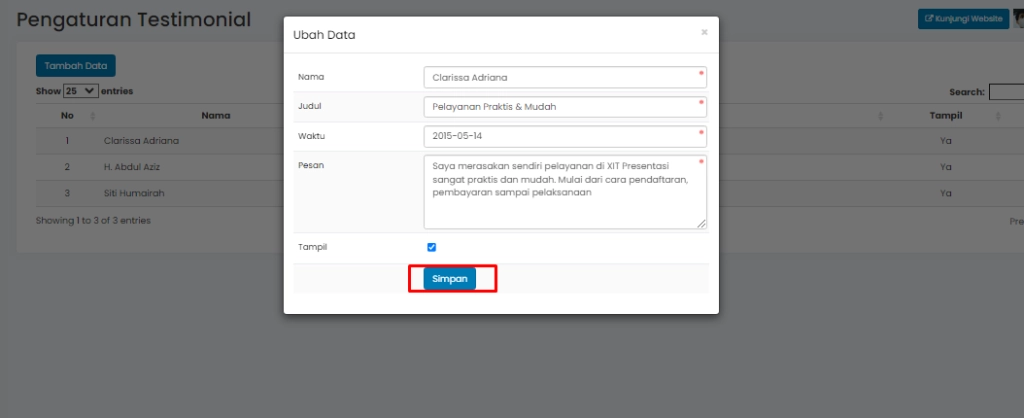This screenshot has width=1024, height=418.
Task: Click the user avatar in top corner
Action: click(1018, 18)
